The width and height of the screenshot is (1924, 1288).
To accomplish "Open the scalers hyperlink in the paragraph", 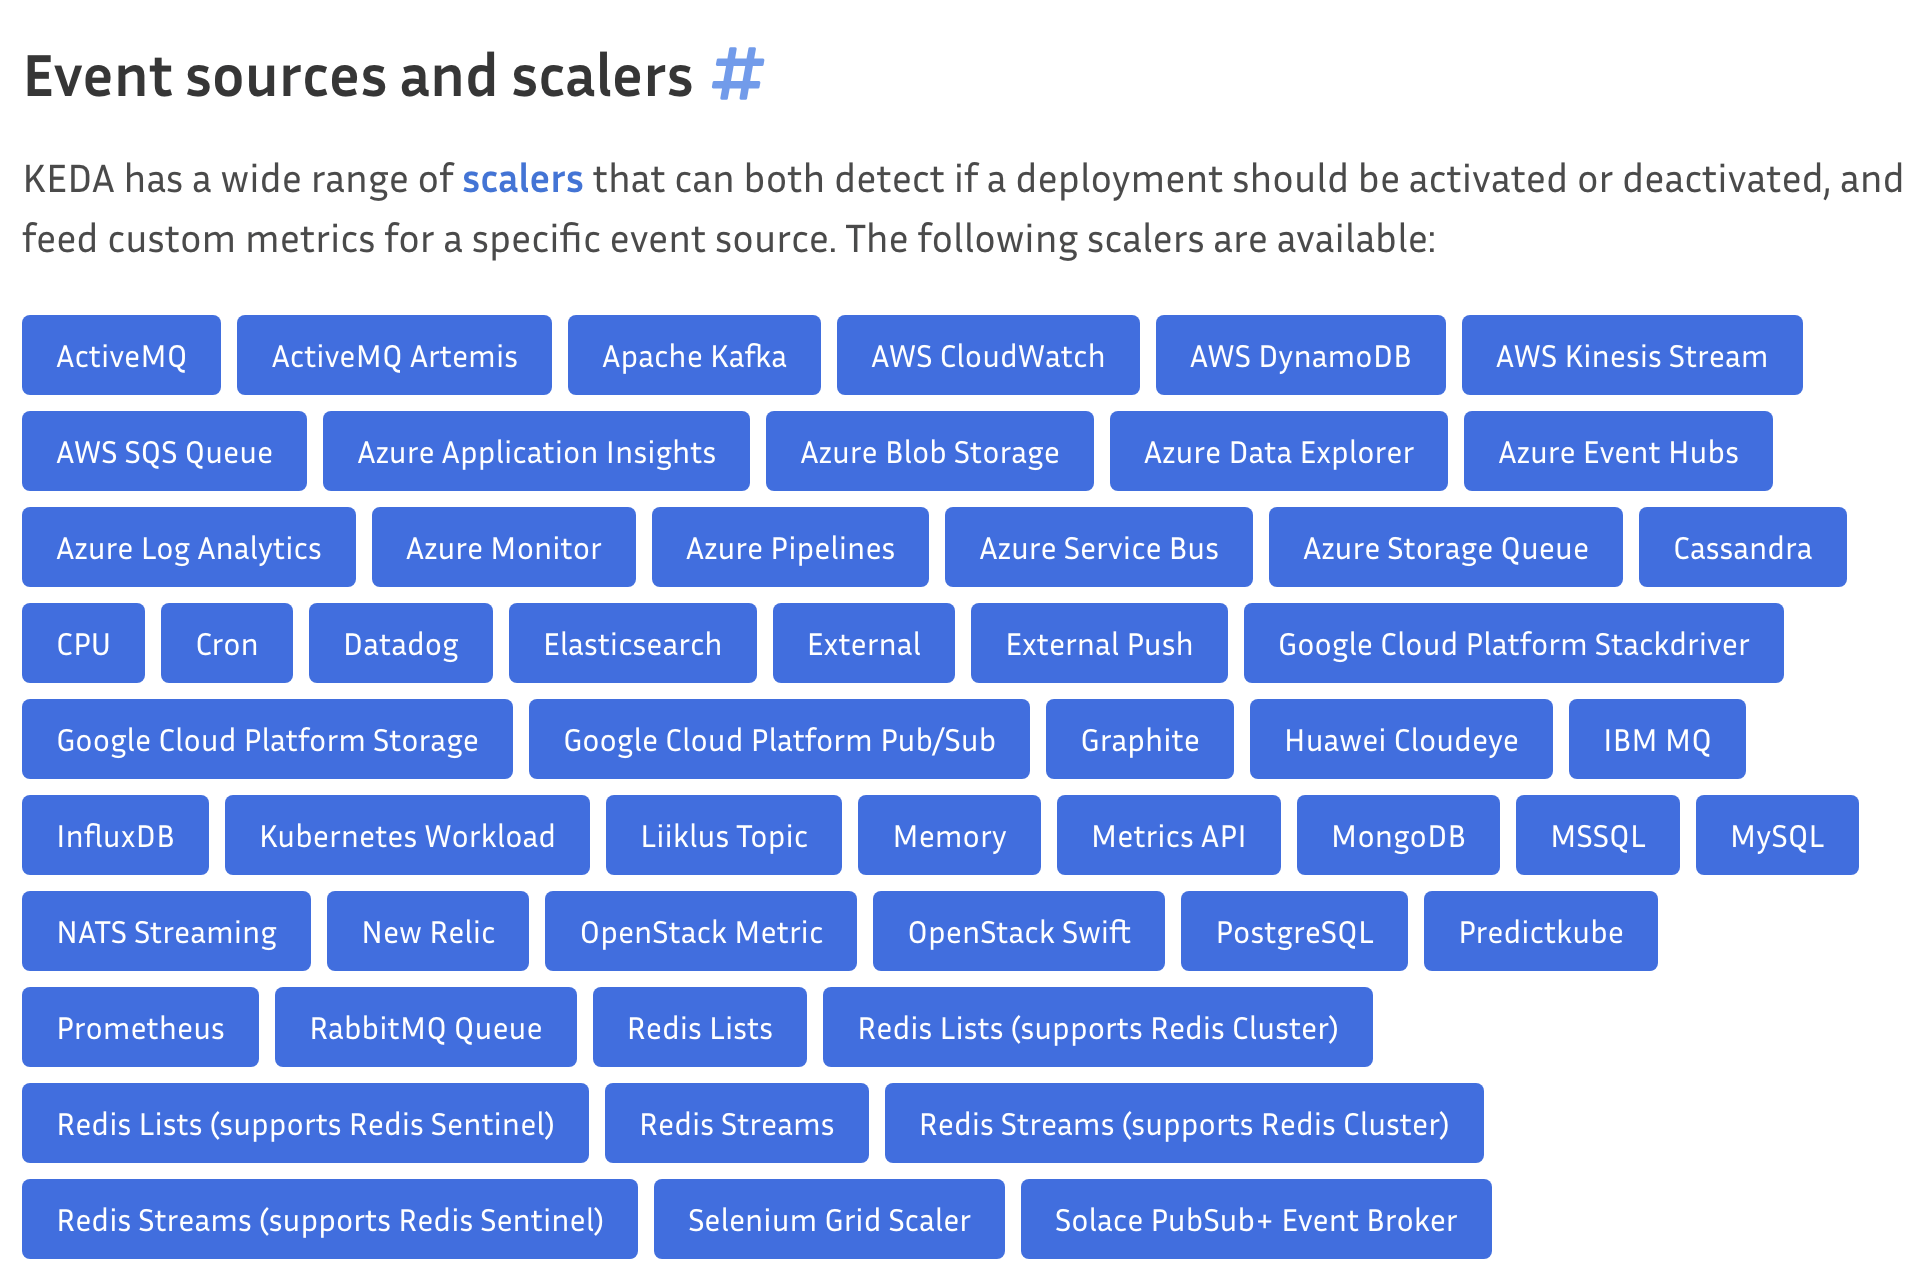I will (x=522, y=179).
